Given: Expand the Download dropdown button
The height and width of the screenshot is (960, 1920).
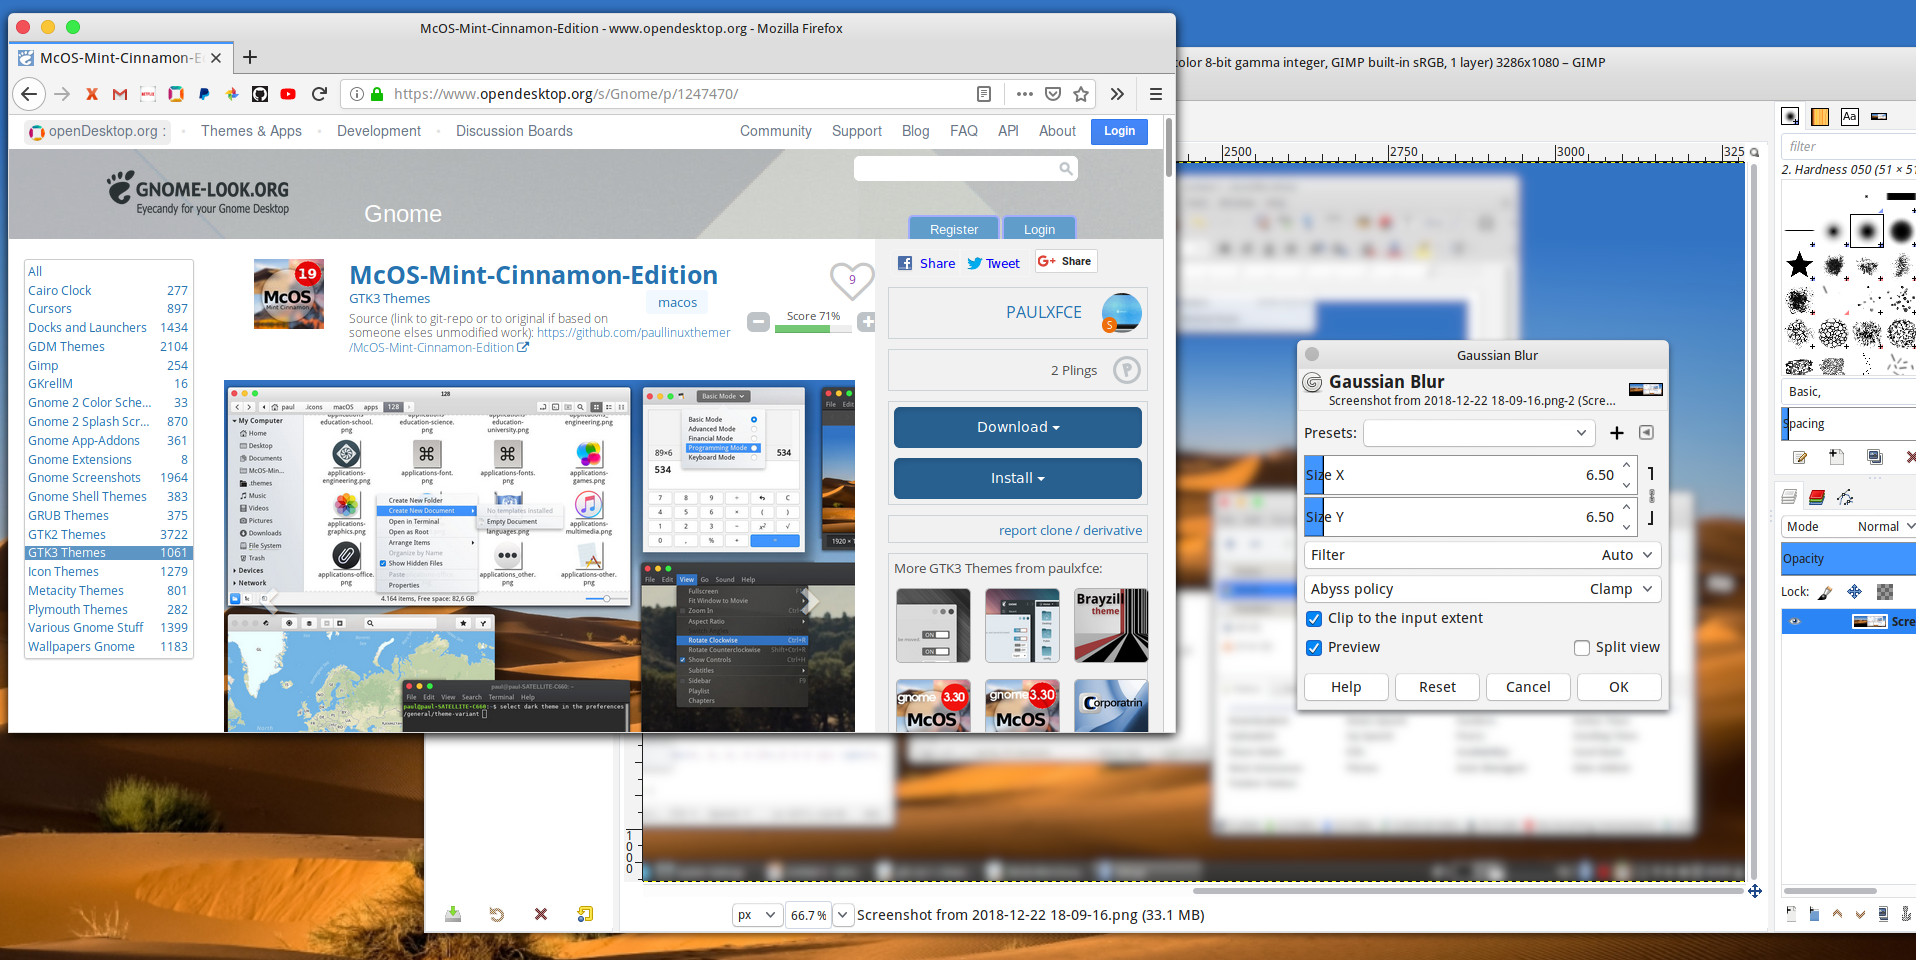Looking at the screenshot, I should [1018, 427].
